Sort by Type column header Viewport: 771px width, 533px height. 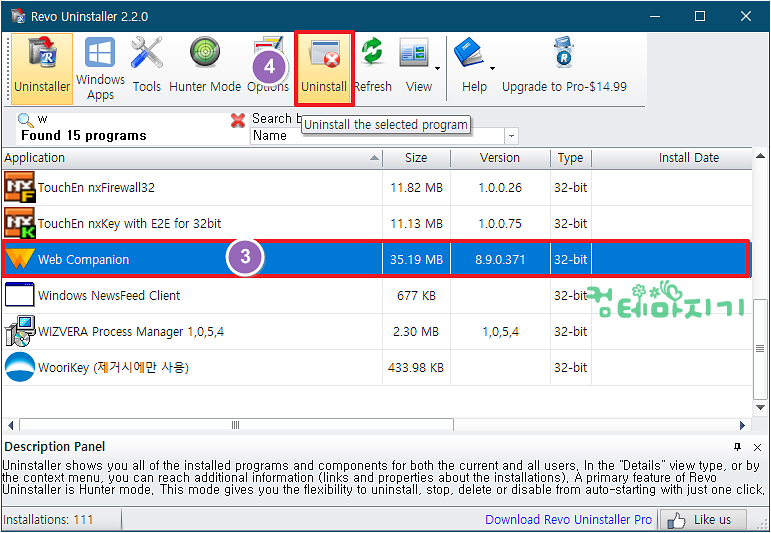(x=570, y=158)
